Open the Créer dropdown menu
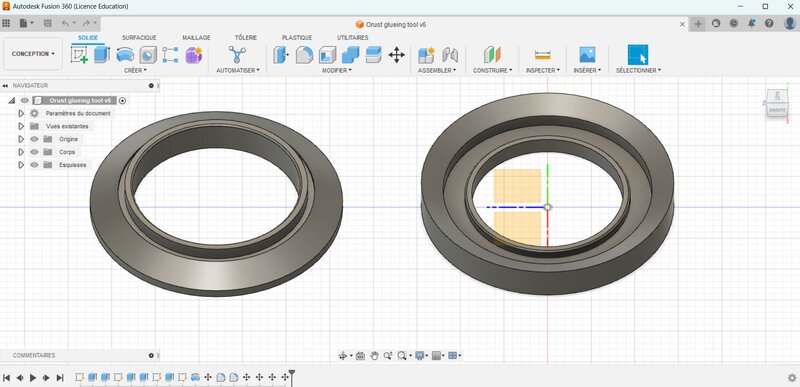800x387 pixels. pyautogui.click(x=135, y=70)
